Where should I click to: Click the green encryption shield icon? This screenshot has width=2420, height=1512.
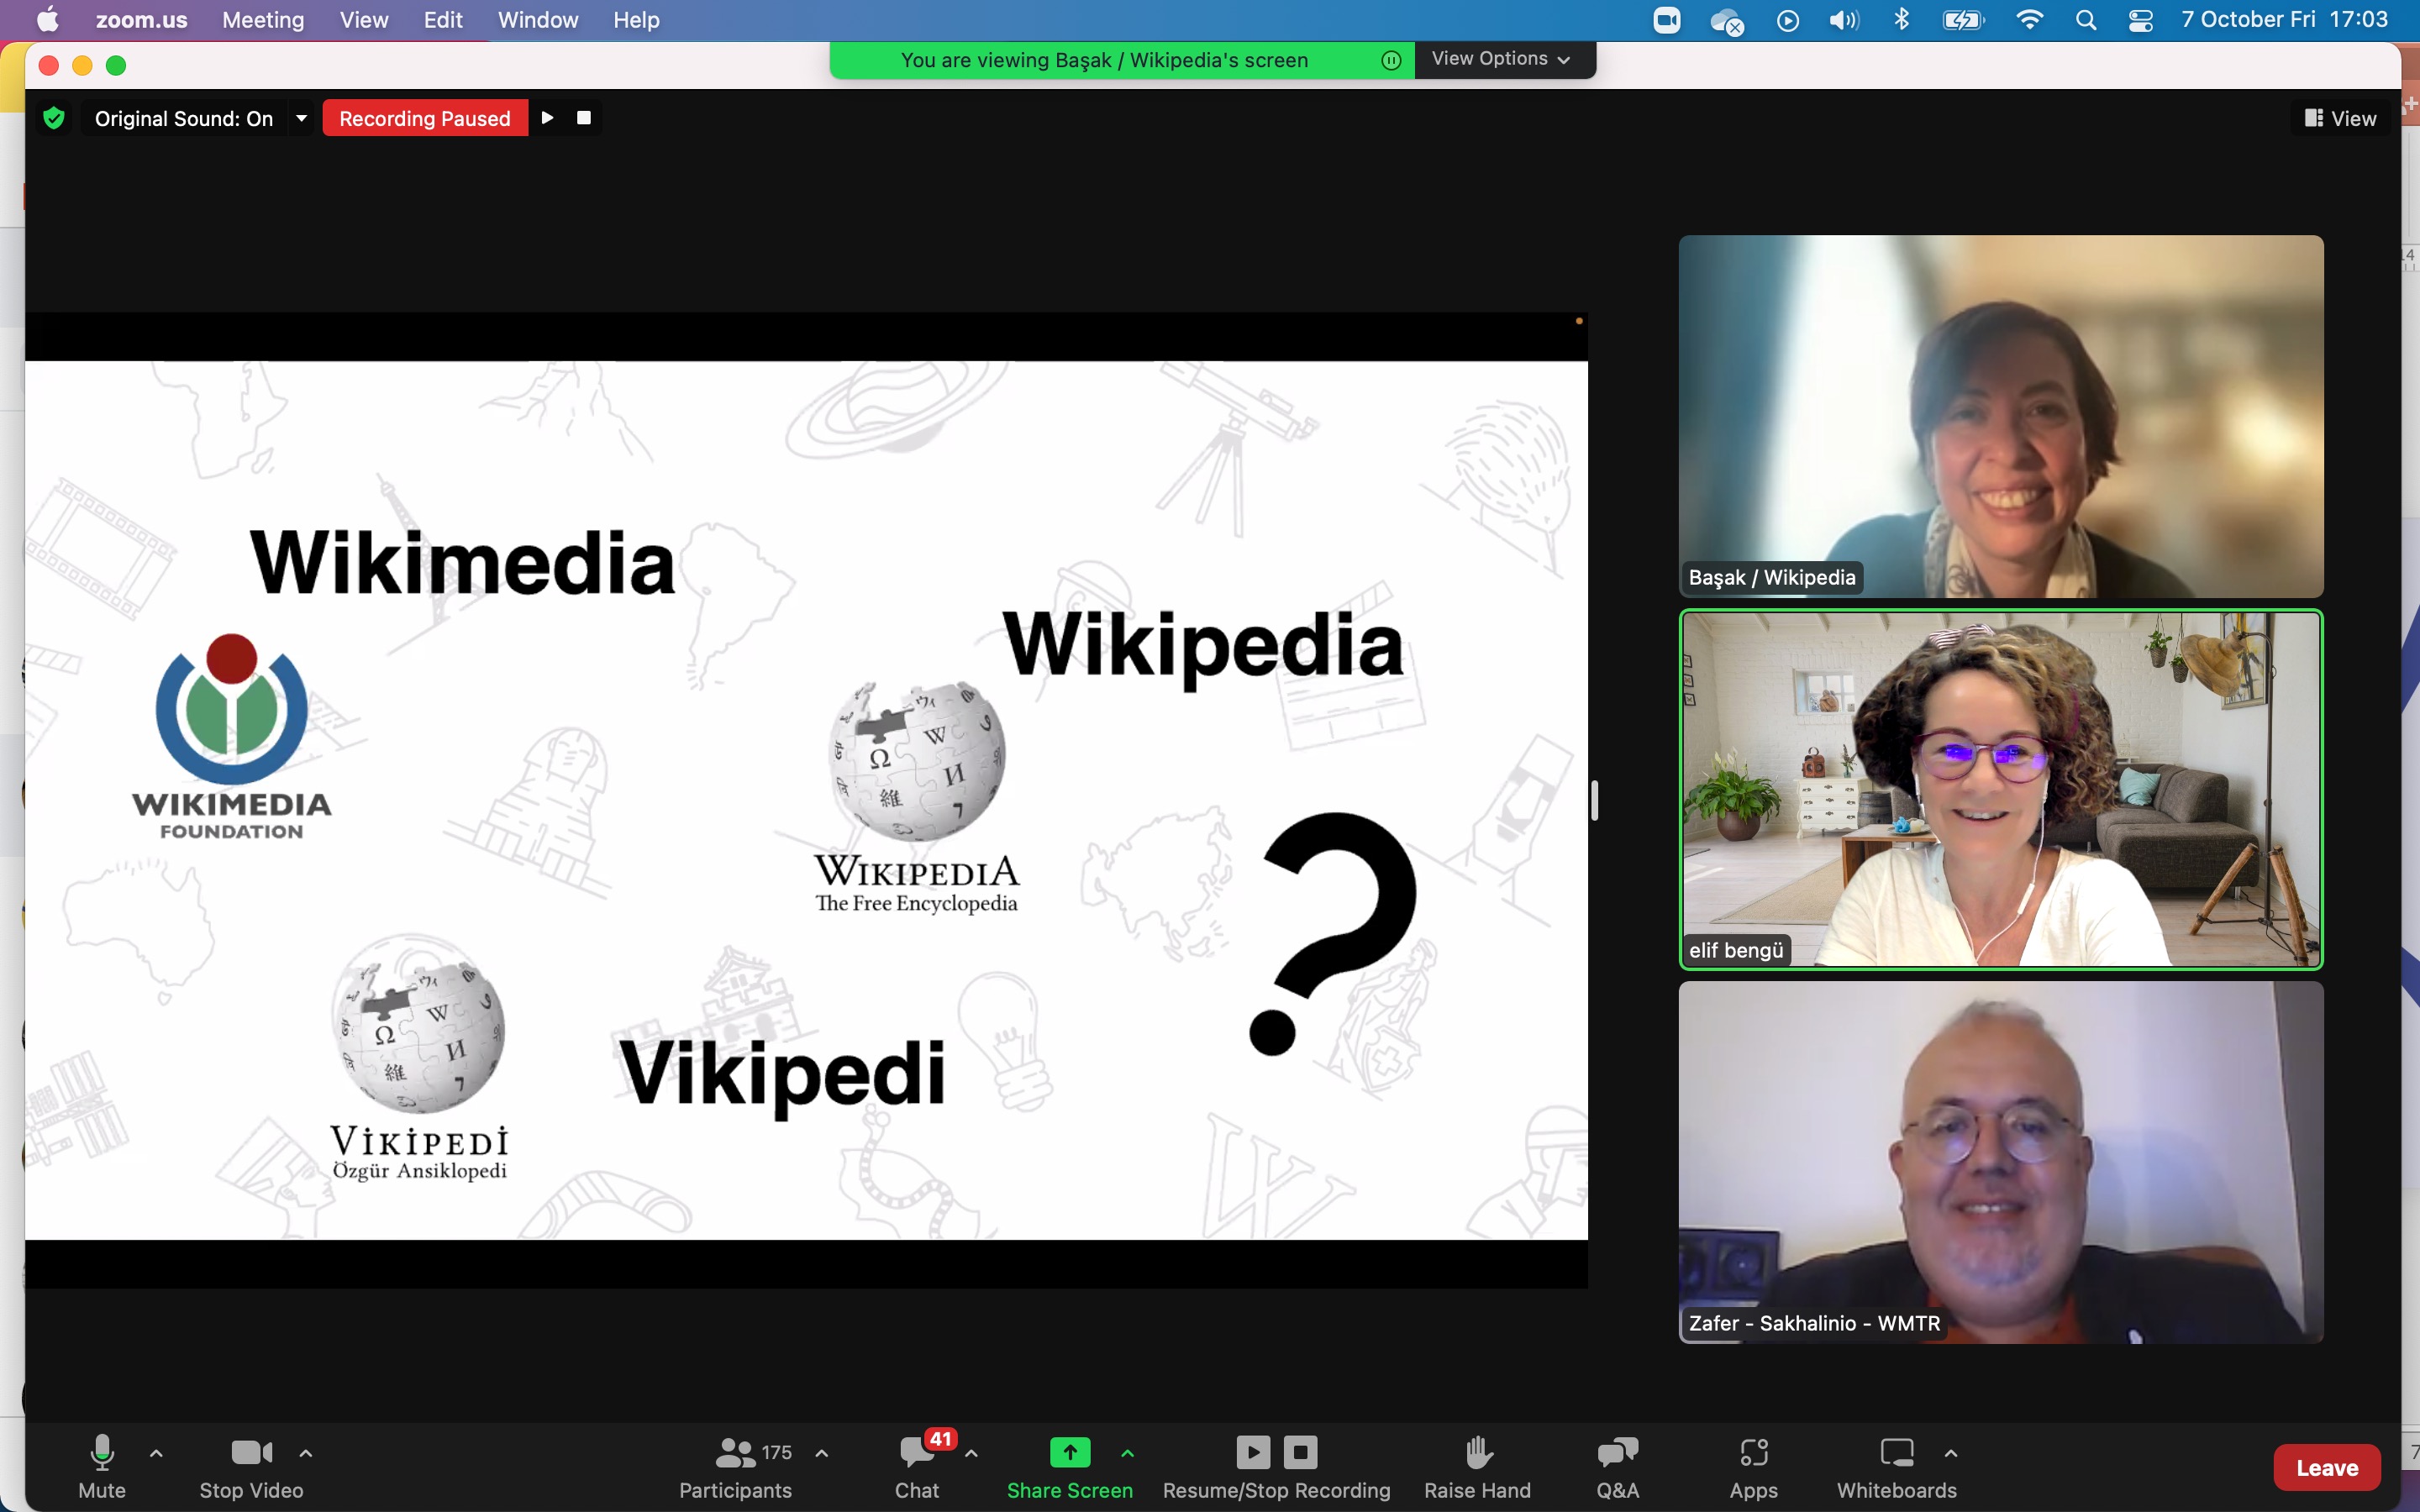[54, 118]
